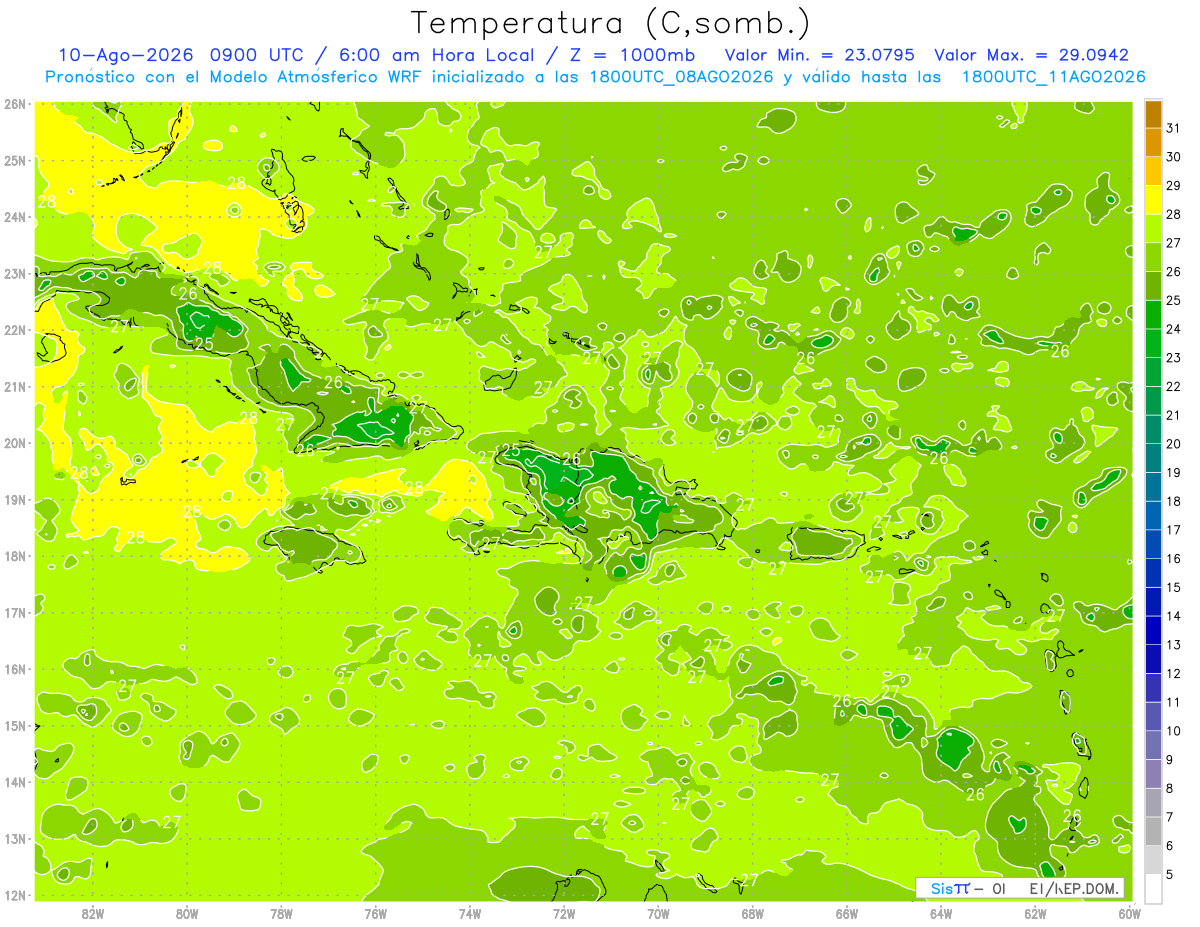Click the SisTT-OI EI/REP.DOM. logo box
This screenshot has width=1200, height=927.
point(1020,888)
